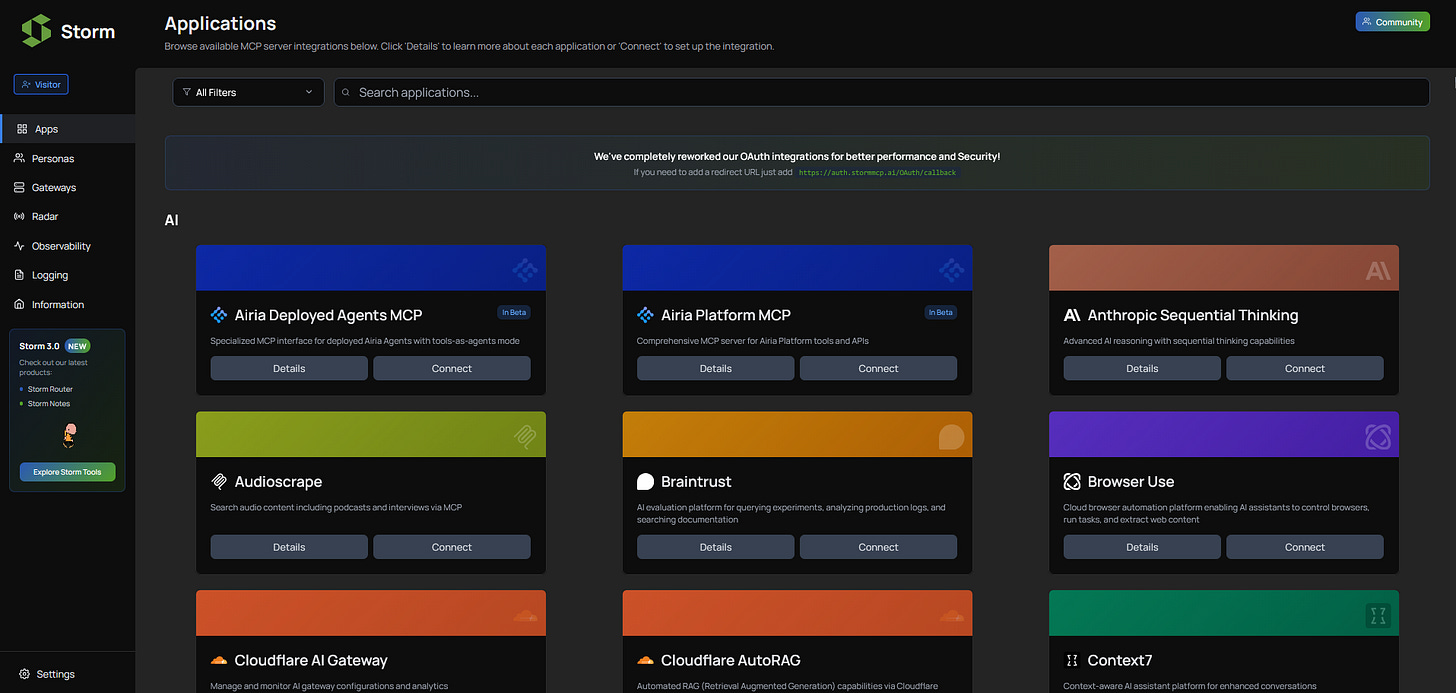Click the Community button
The image size is (1456, 693).
[1392, 22]
